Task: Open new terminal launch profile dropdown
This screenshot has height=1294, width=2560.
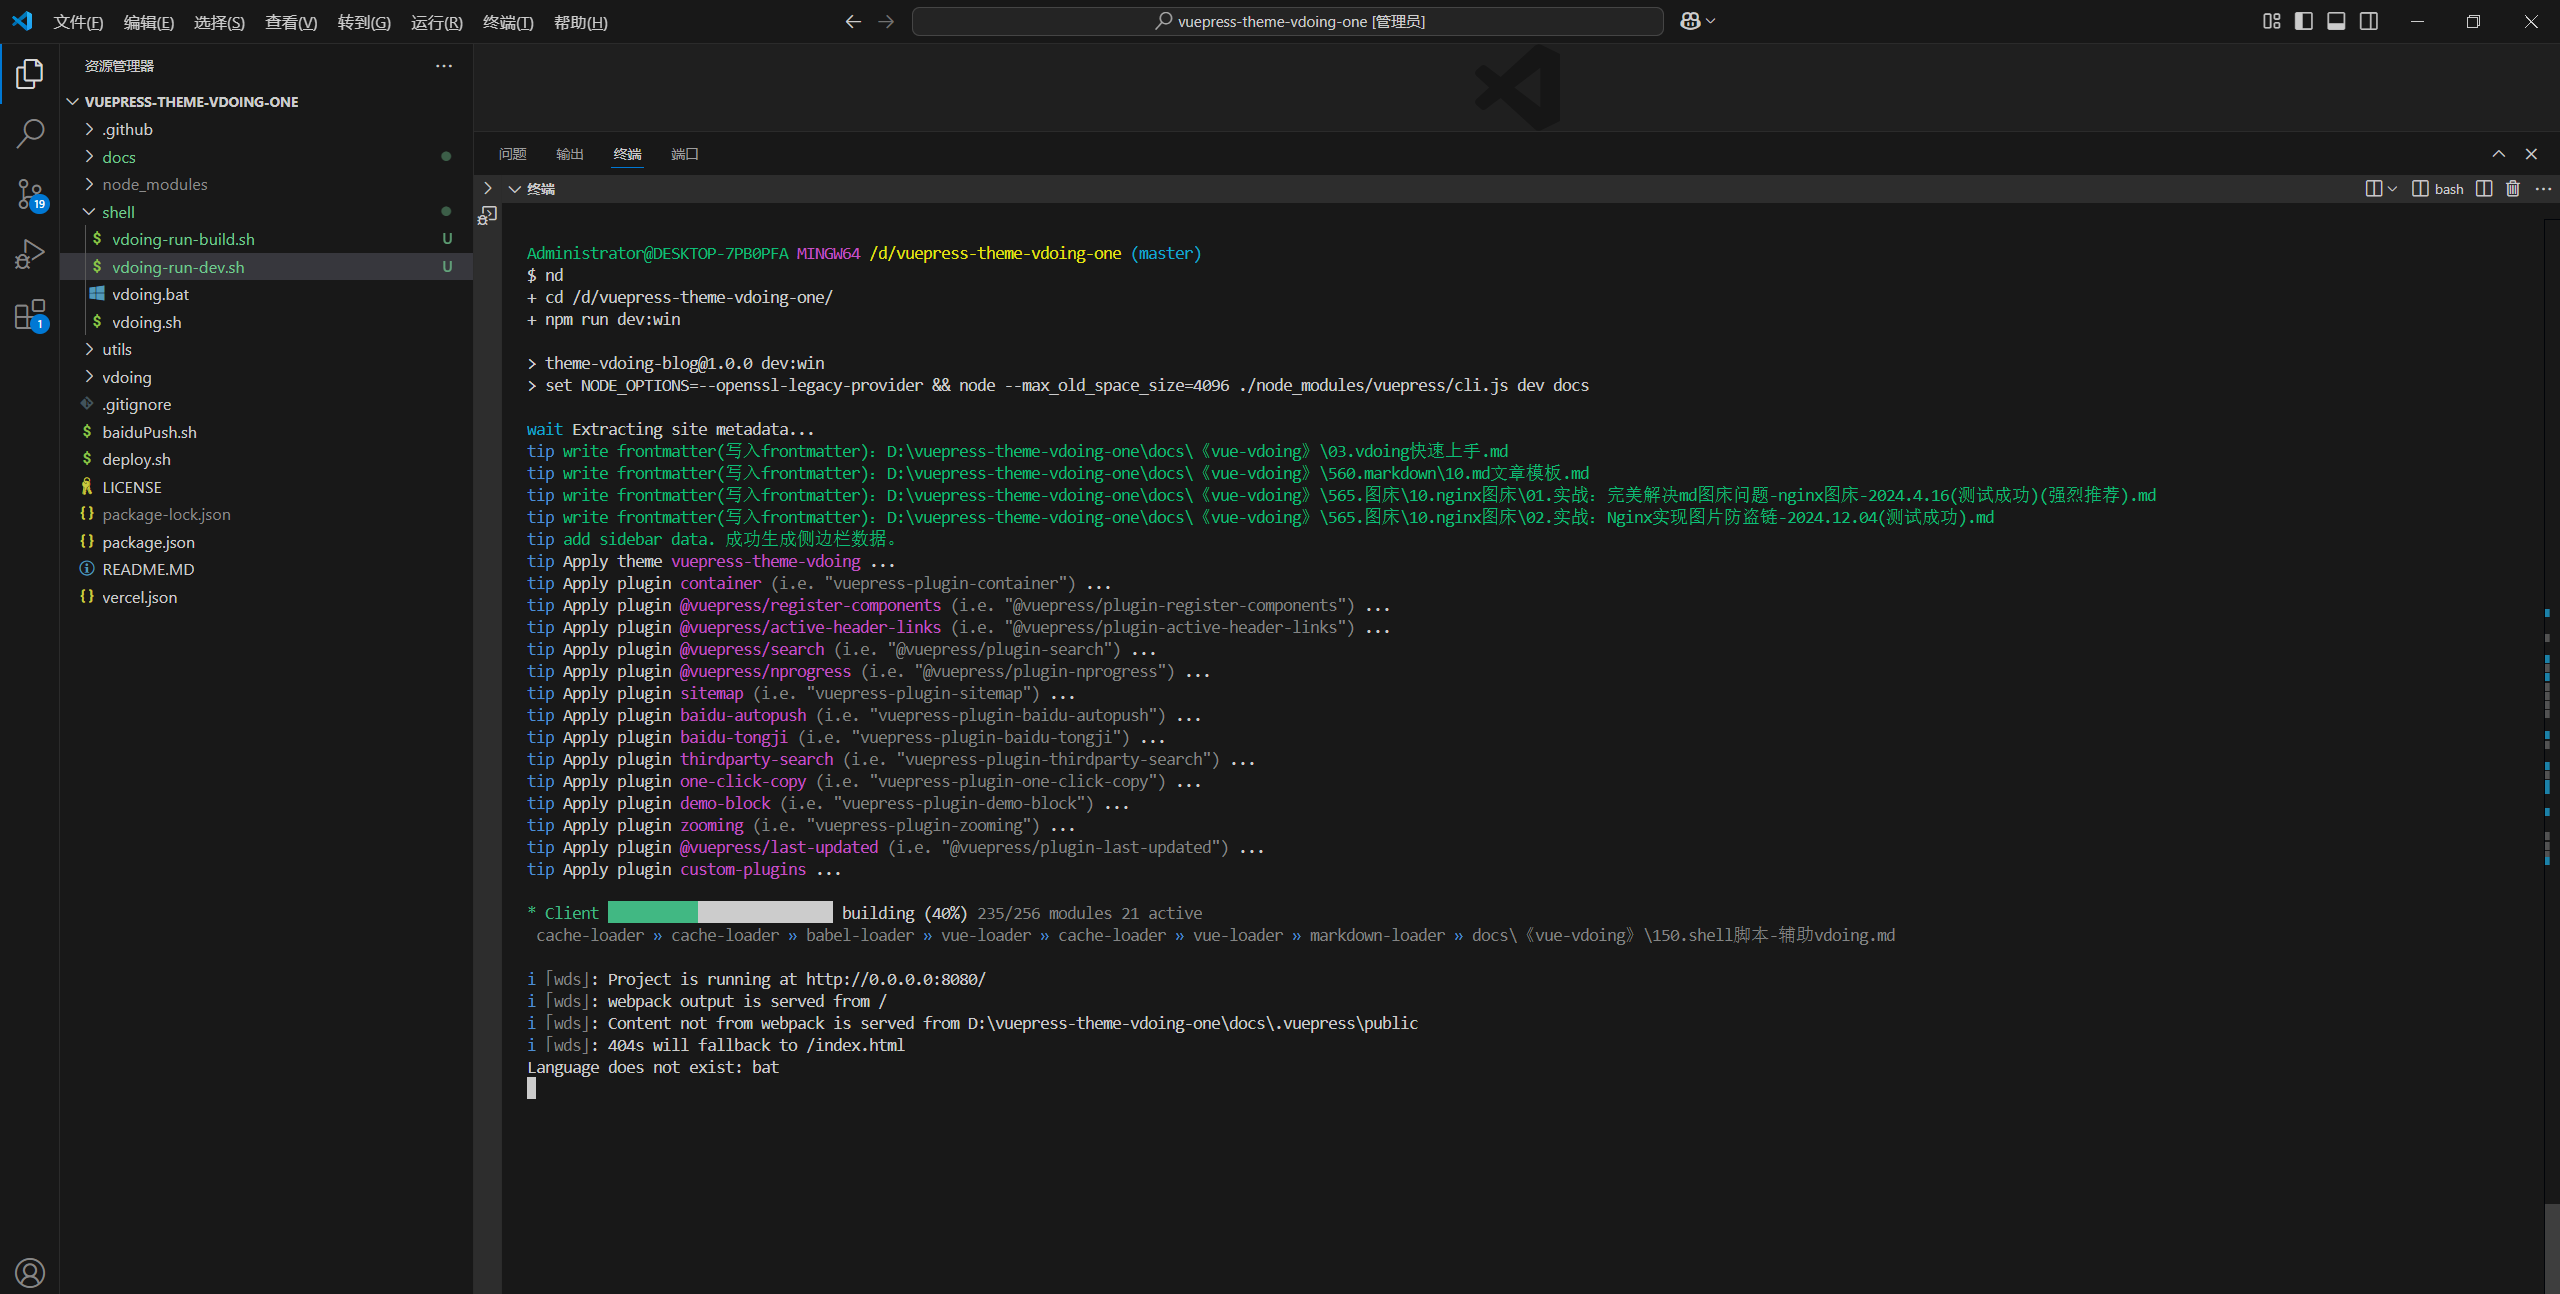Action: [x=2392, y=188]
